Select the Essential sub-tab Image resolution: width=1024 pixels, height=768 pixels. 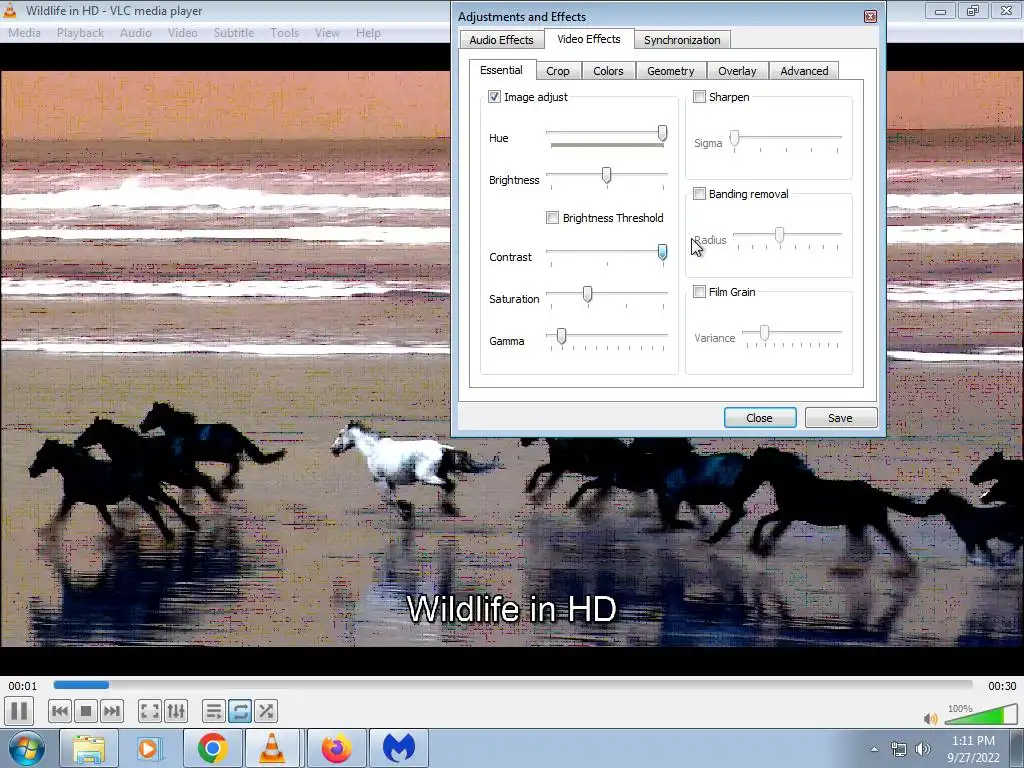[502, 70]
